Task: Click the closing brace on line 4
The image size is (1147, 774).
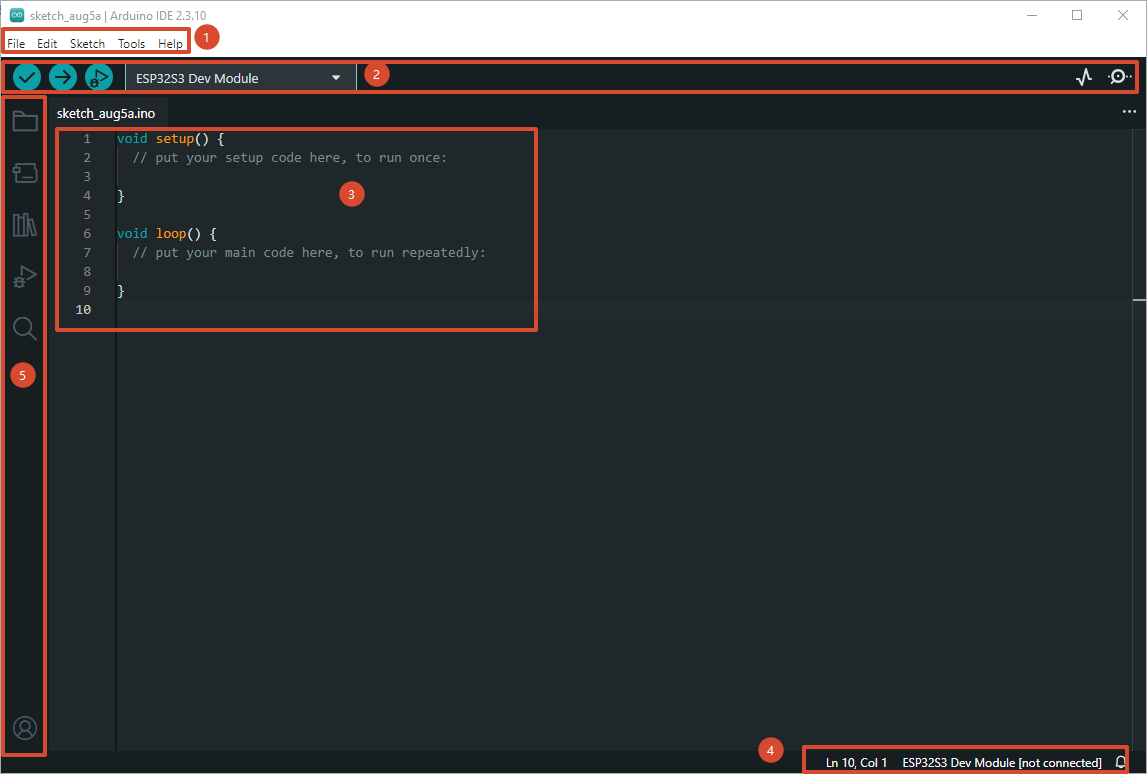Action: pos(121,195)
